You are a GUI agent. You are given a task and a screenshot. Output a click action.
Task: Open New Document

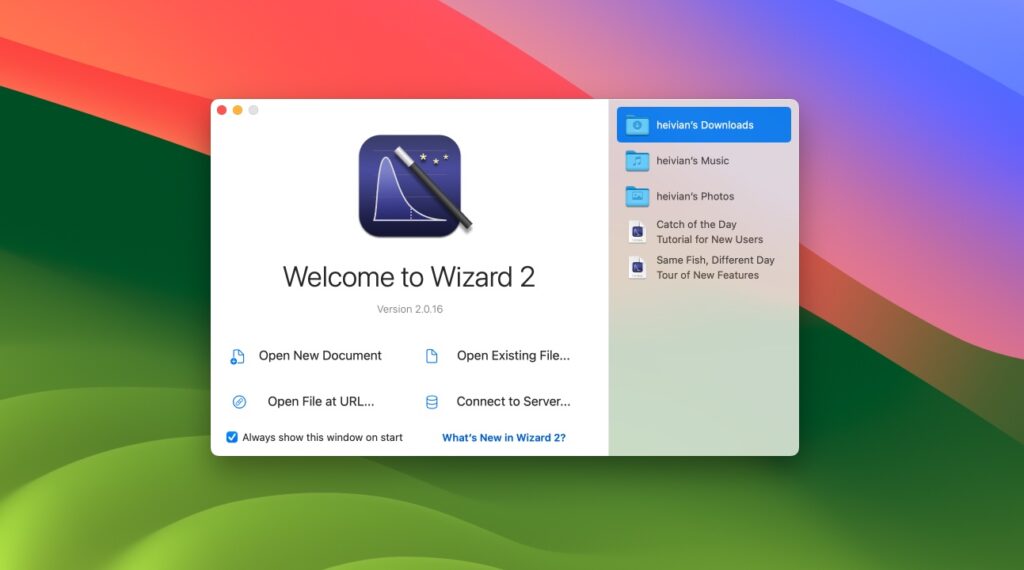[320, 356]
